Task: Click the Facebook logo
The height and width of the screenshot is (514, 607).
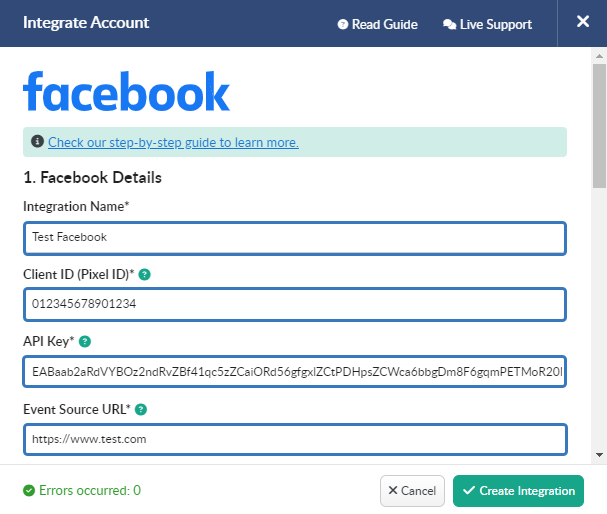Action: point(127,91)
